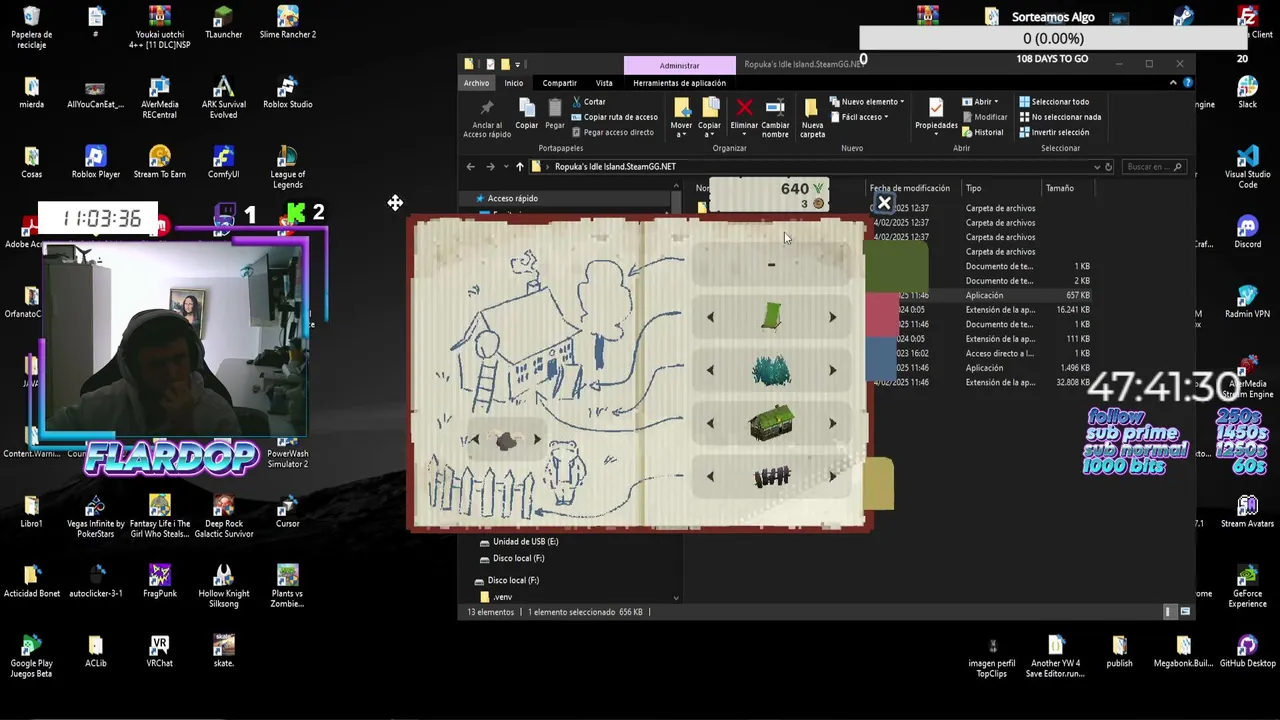Click right arrow beside the green-roof house item
The width and height of the screenshot is (1280, 720).
(832, 423)
